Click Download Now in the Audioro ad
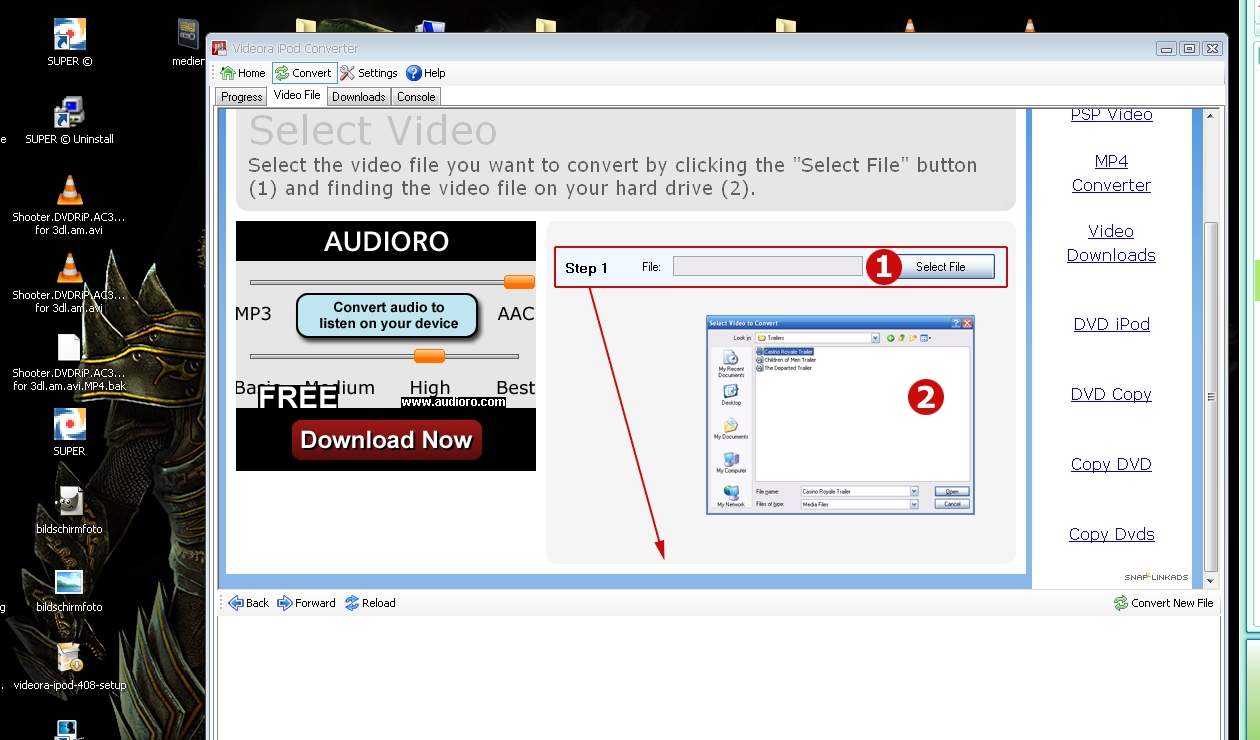This screenshot has height=740, width=1260. (386, 440)
